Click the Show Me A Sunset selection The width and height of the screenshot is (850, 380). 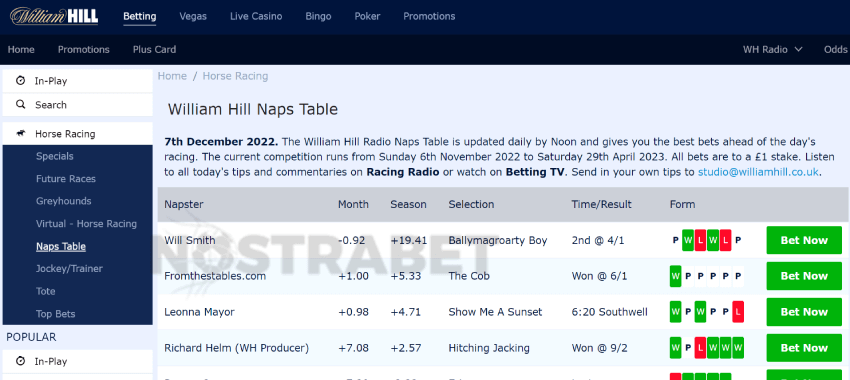[495, 312]
